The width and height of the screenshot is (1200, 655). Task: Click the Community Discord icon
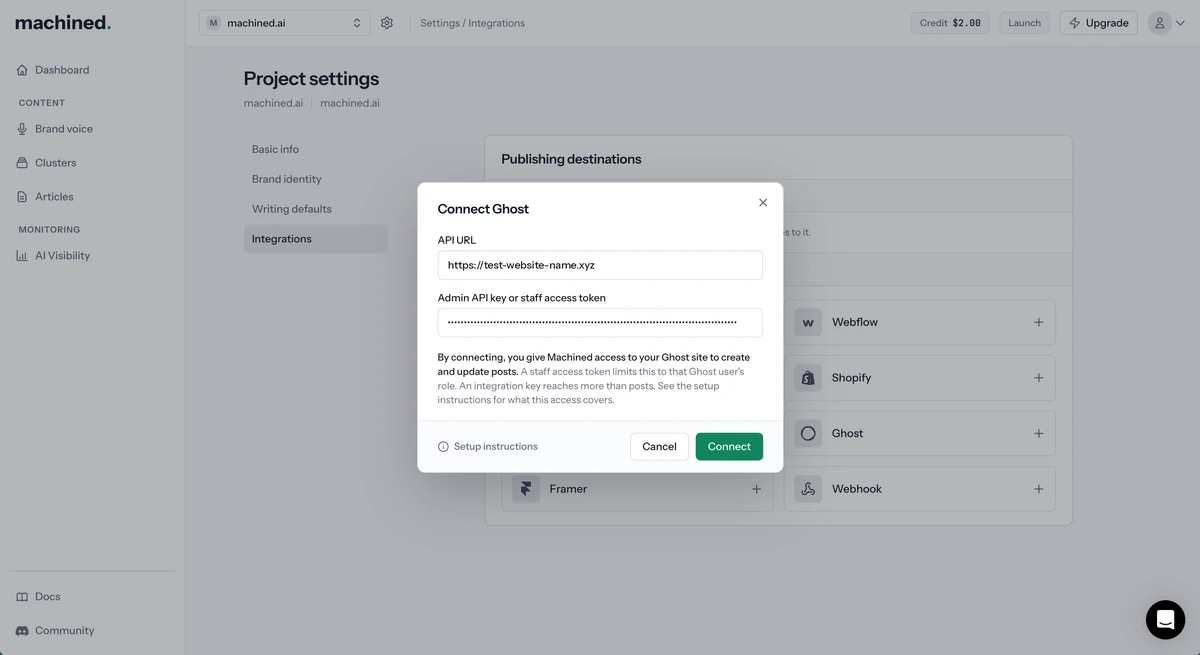tap(22, 631)
